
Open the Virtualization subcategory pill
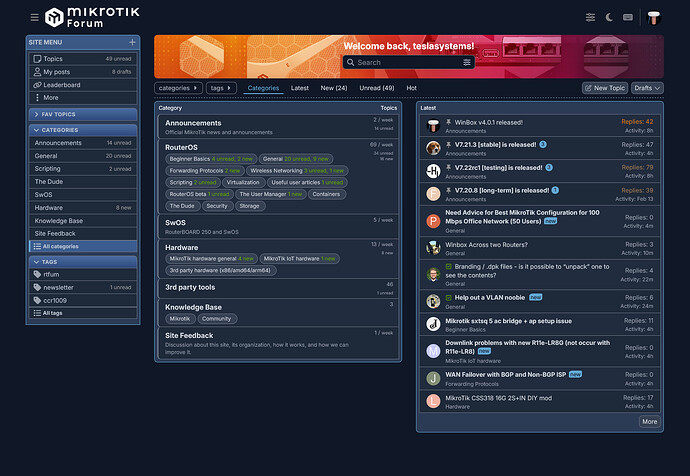(243, 182)
